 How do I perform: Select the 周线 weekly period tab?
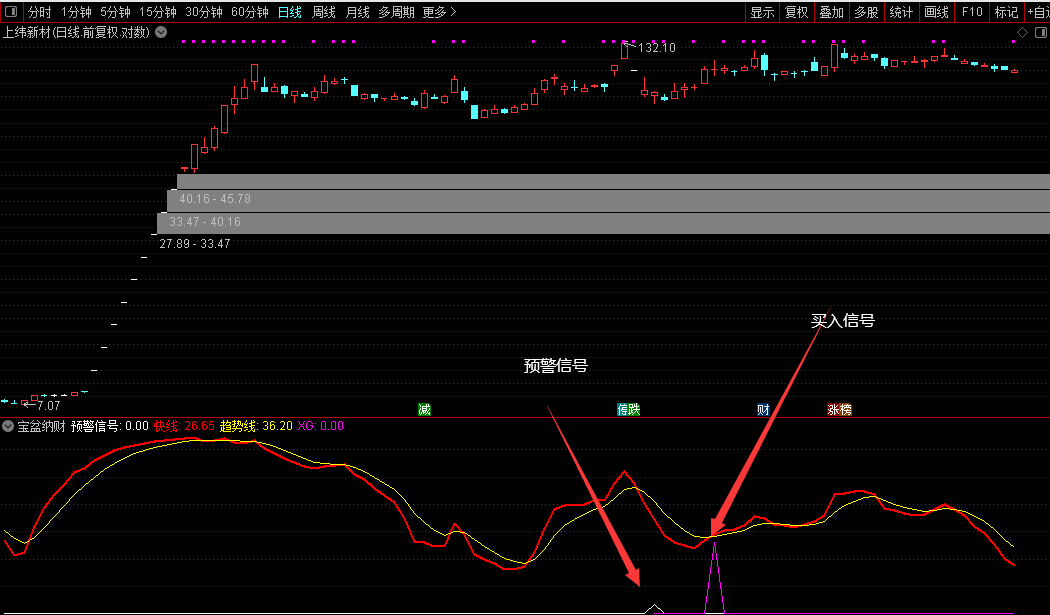pyautogui.click(x=324, y=12)
